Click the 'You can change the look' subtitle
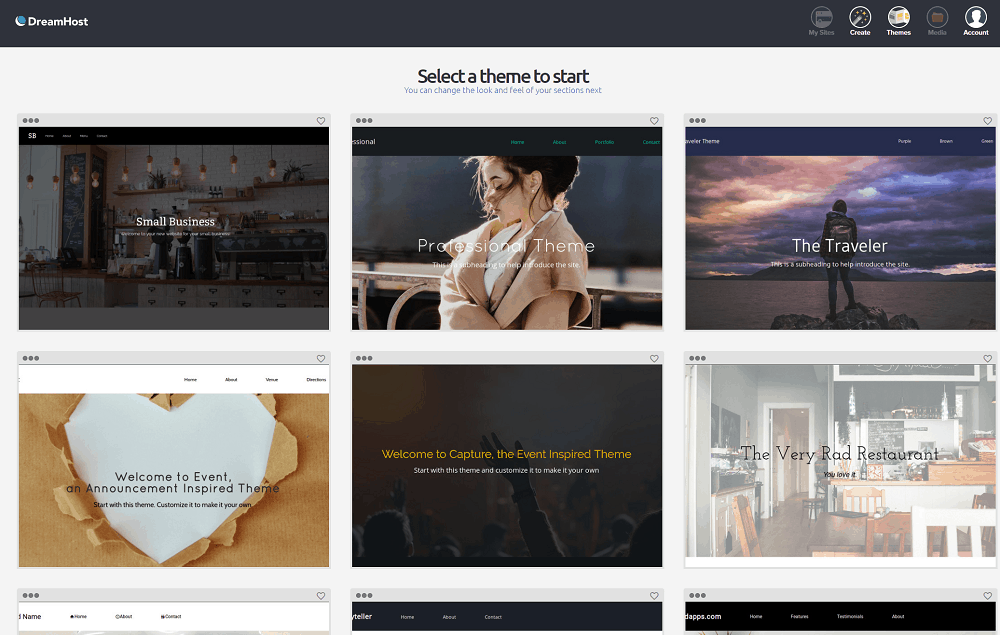Image resolution: width=1000 pixels, height=635 pixels. point(503,91)
